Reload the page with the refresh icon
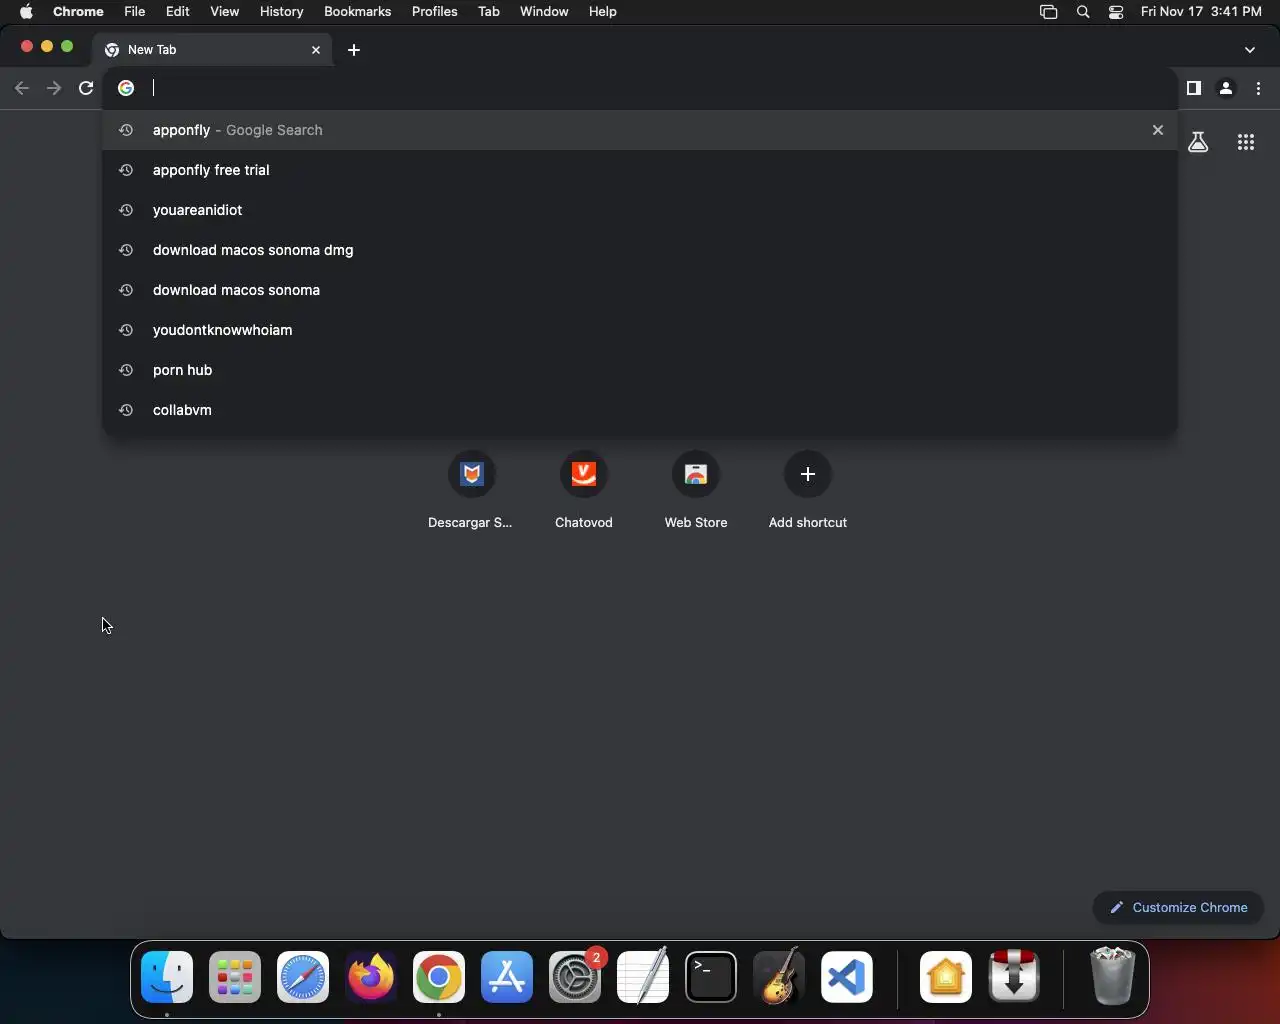This screenshot has height=1024, width=1280. point(86,88)
